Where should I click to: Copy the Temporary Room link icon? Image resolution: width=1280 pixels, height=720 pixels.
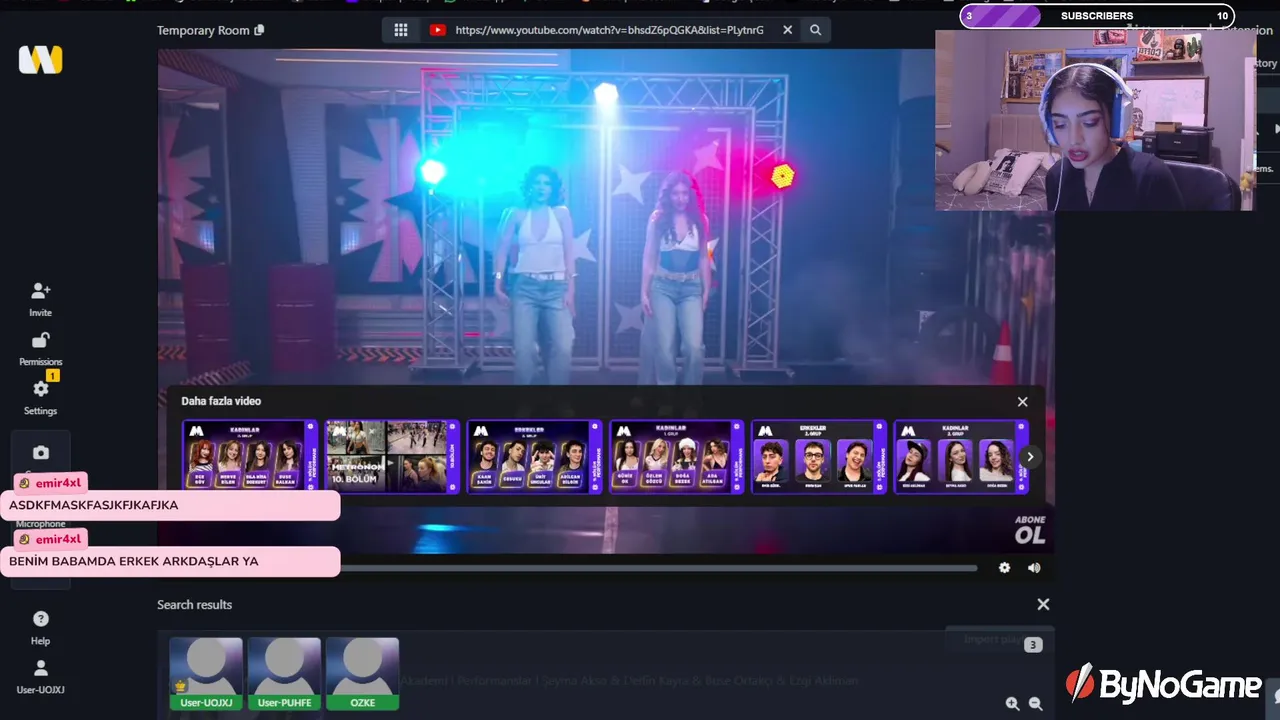coord(260,30)
